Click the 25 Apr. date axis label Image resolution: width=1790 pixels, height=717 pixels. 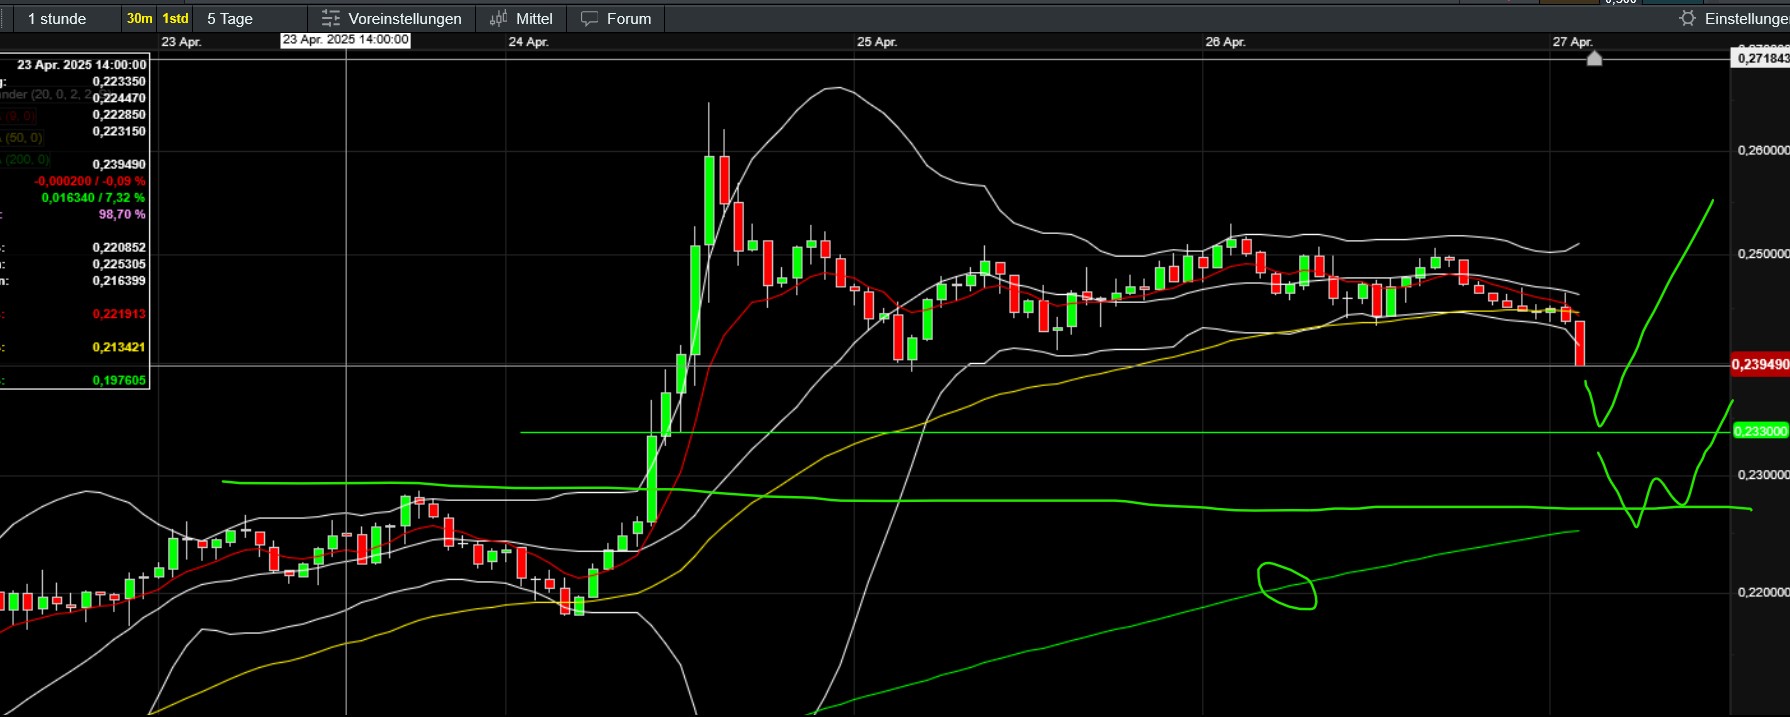pyautogui.click(x=877, y=42)
